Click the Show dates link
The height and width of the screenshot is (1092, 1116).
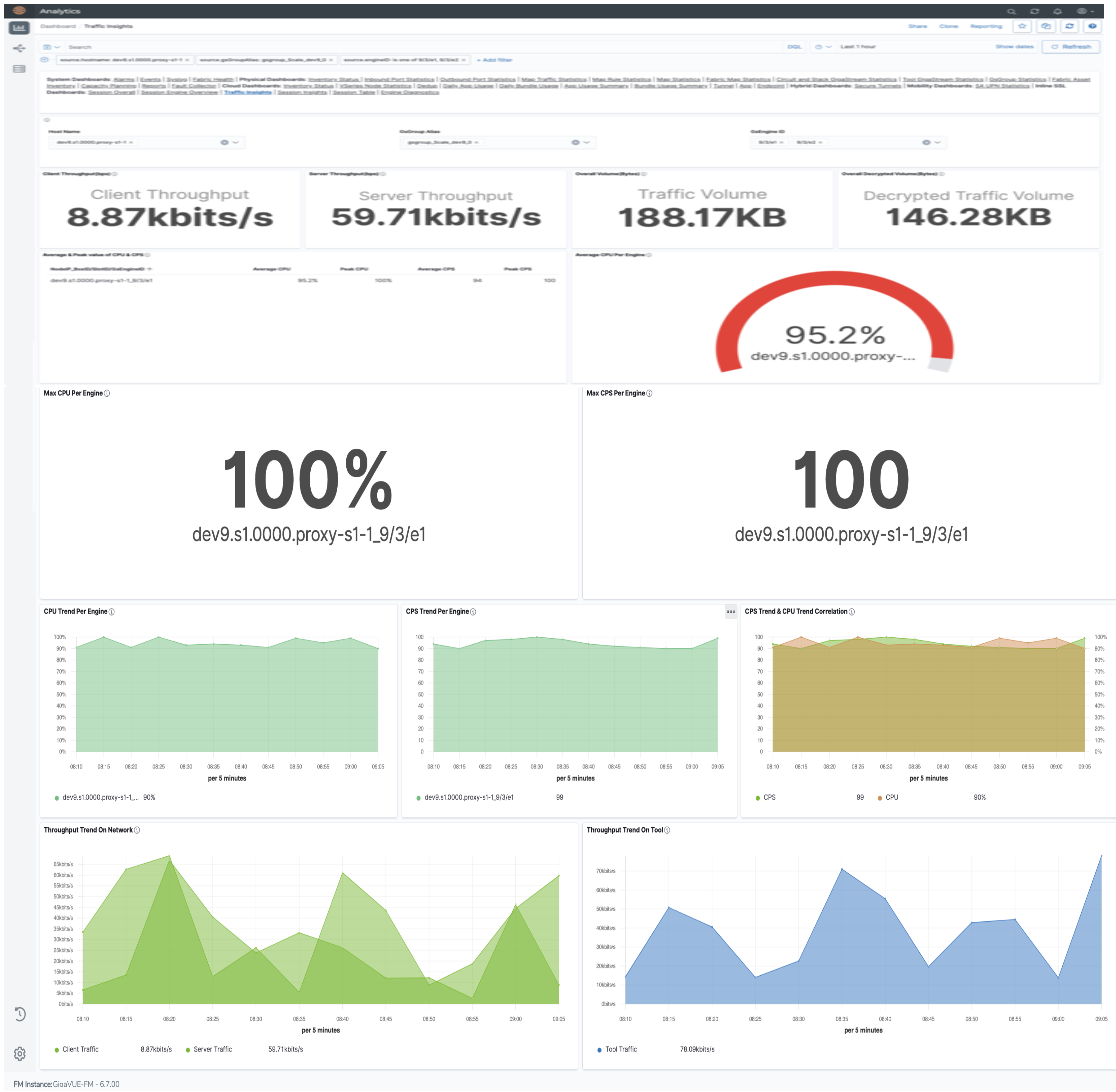[1014, 47]
